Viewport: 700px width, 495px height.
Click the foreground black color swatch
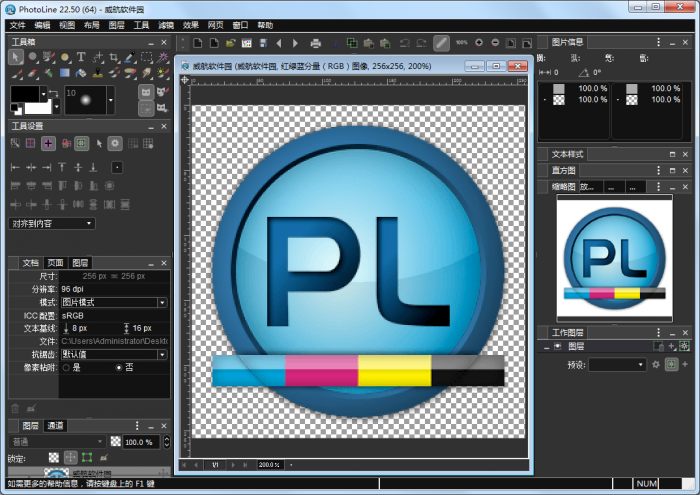(25, 94)
